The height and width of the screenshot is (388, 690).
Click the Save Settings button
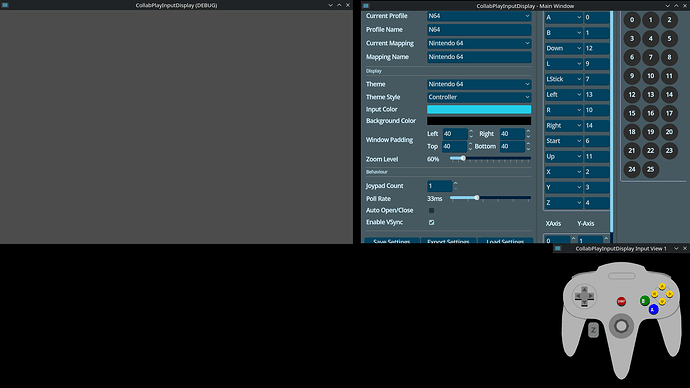(x=392, y=241)
